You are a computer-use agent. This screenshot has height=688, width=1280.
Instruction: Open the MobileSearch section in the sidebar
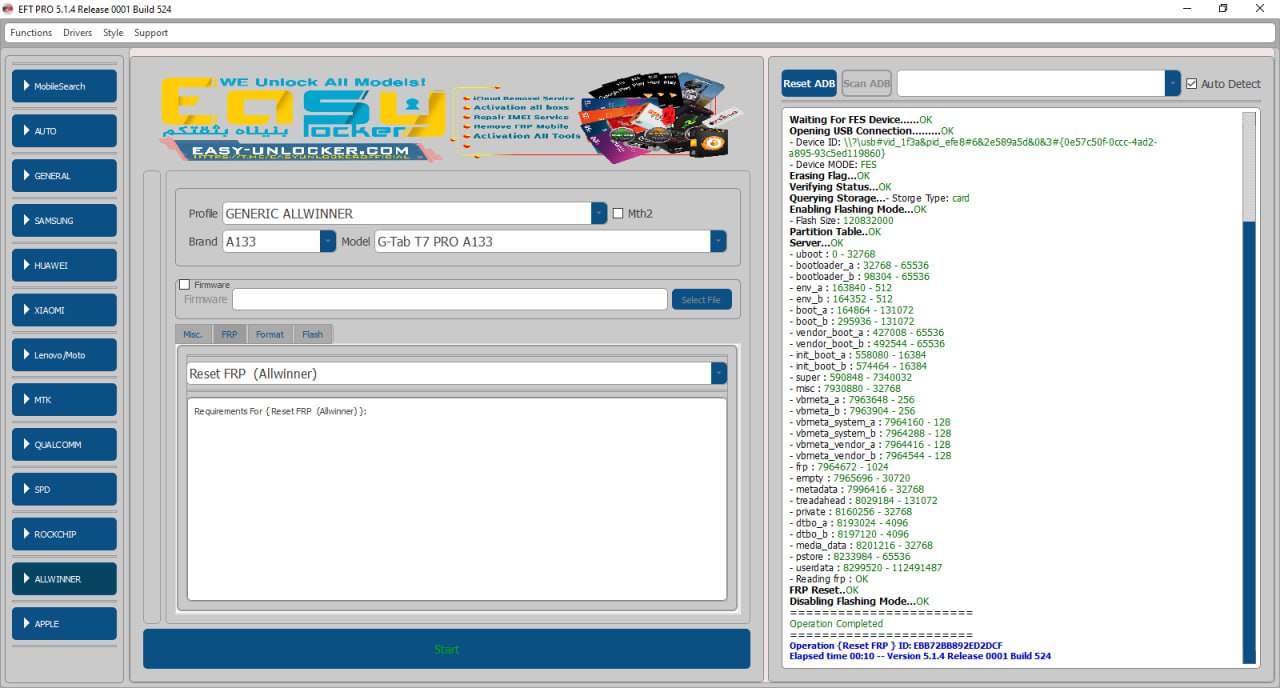[x=64, y=86]
